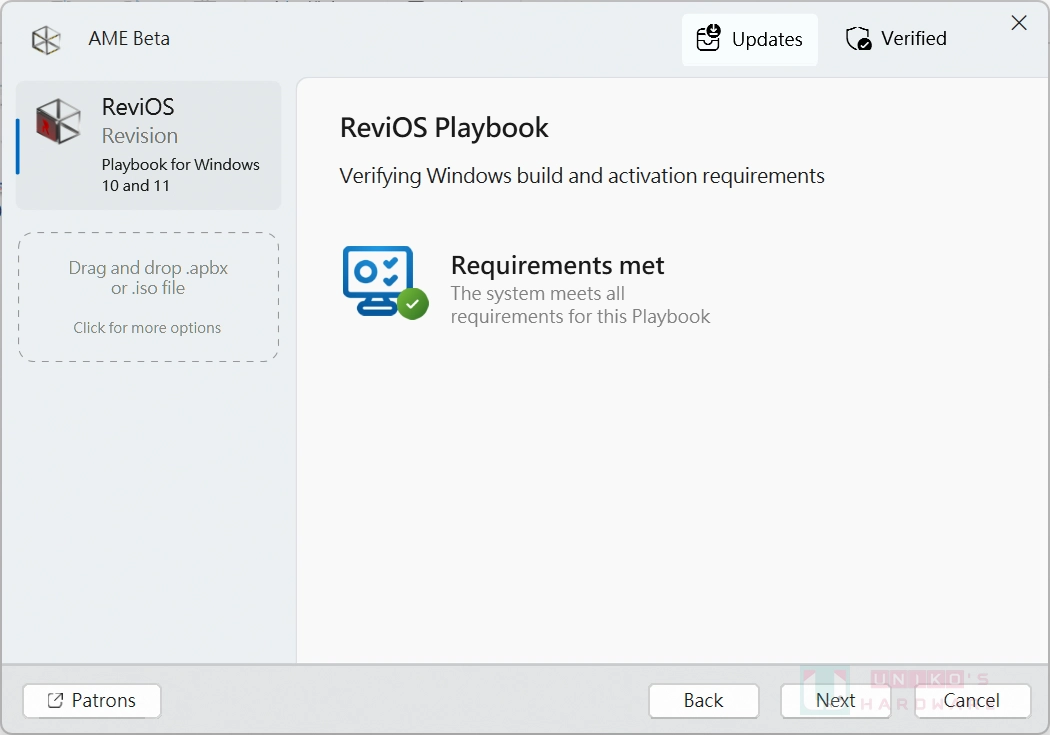The height and width of the screenshot is (735, 1050).
Task: Click the ReviOS playbook cube icon
Action: 57,122
